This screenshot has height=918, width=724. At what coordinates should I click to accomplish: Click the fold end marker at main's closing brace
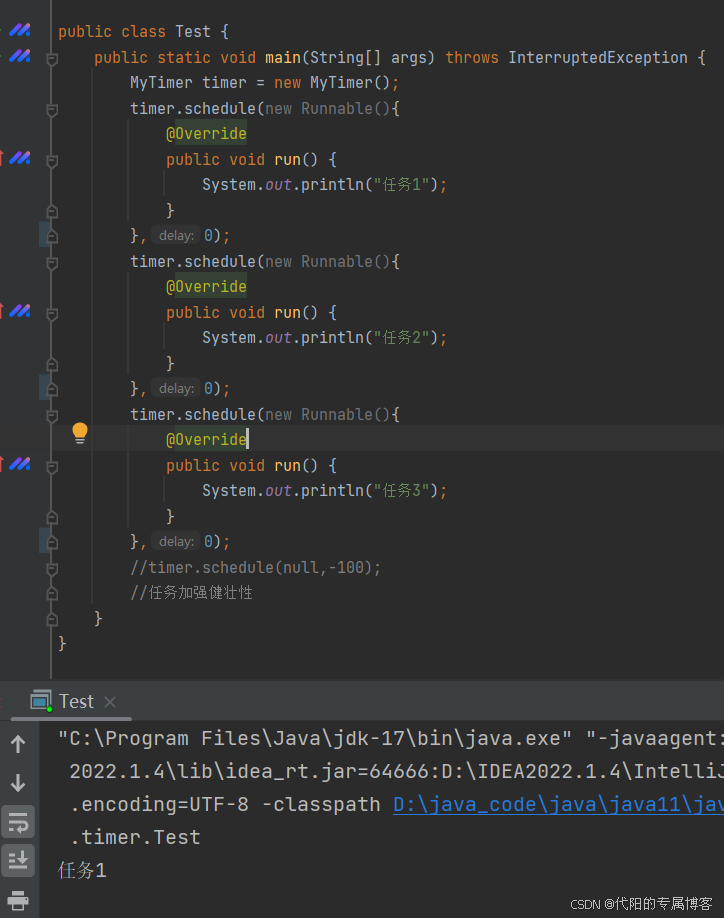52,618
